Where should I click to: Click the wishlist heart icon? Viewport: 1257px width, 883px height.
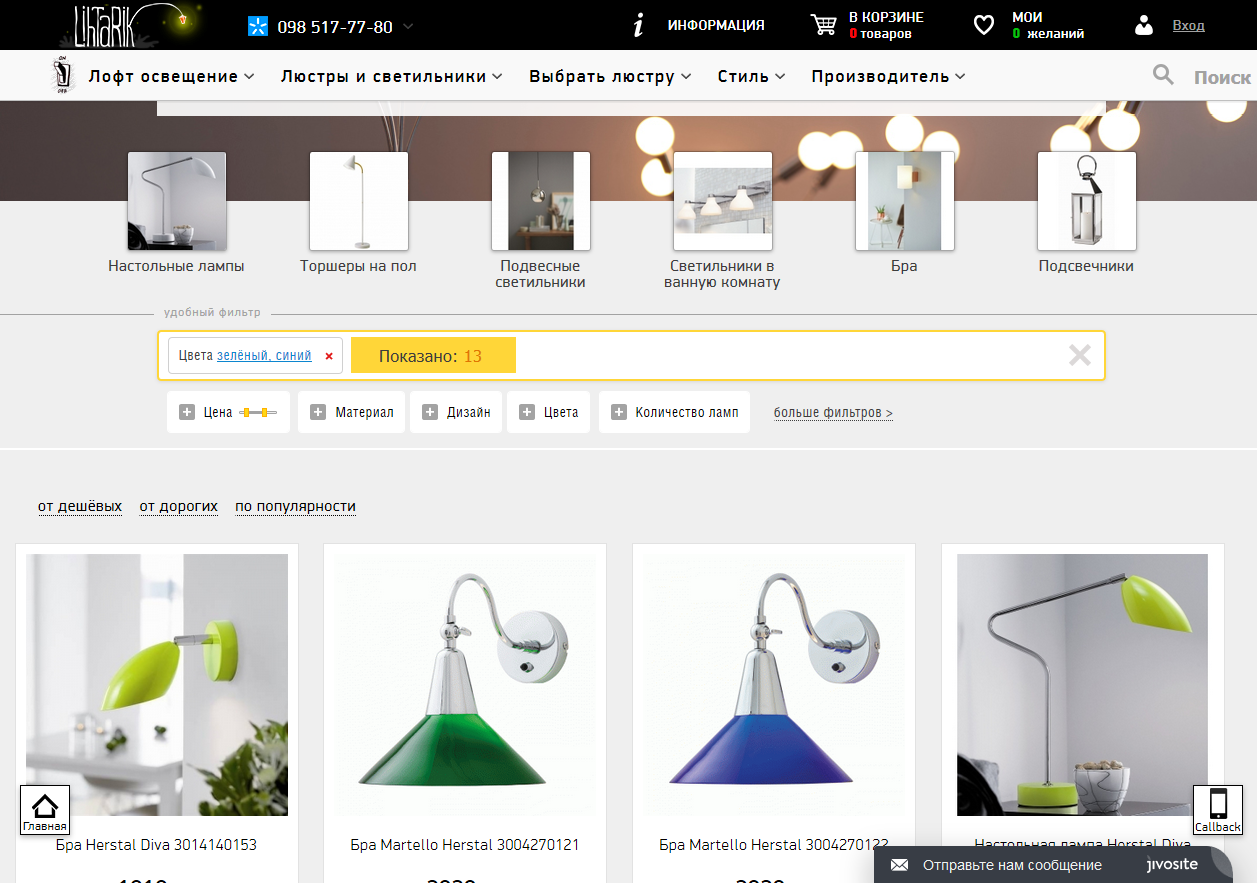click(984, 25)
